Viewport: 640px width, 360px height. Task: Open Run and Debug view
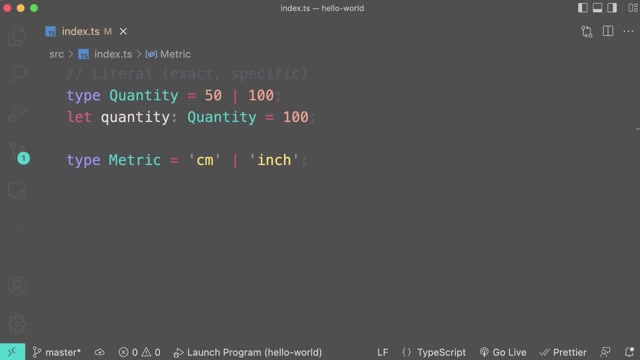(17, 113)
